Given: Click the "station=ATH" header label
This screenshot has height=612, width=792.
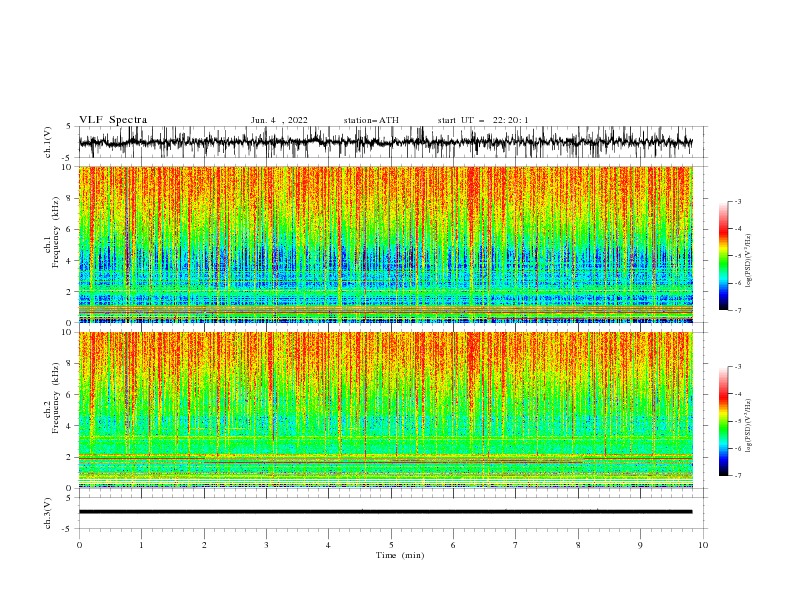Looking at the screenshot, I should pyautogui.click(x=371, y=120).
